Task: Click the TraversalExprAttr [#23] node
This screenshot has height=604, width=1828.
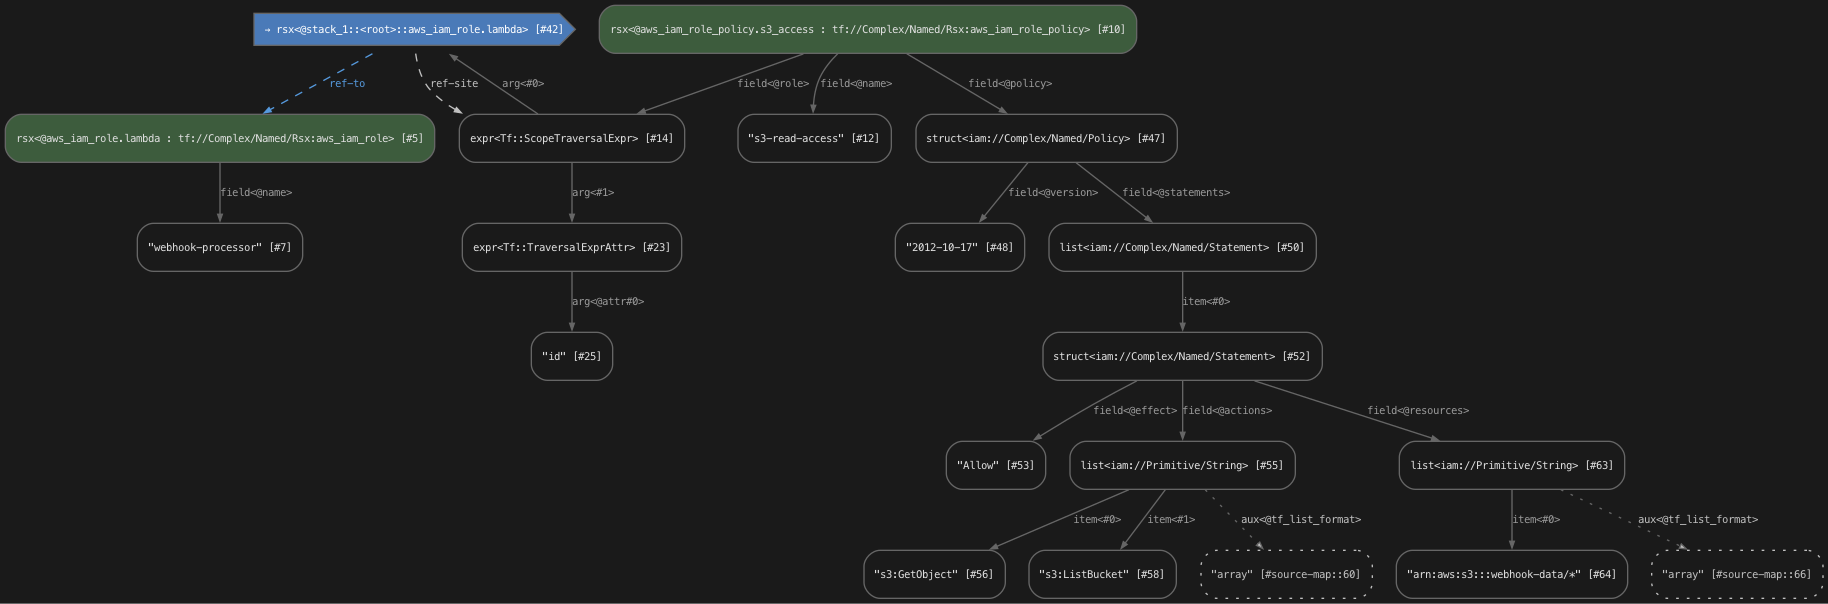Action: pyautogui.click(x=572, y=247)
